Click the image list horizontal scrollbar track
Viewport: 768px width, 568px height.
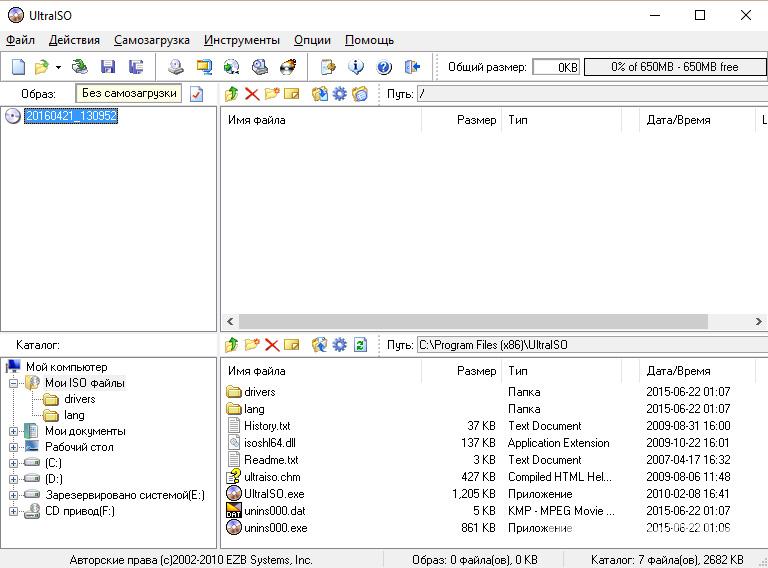coord(473,322)
